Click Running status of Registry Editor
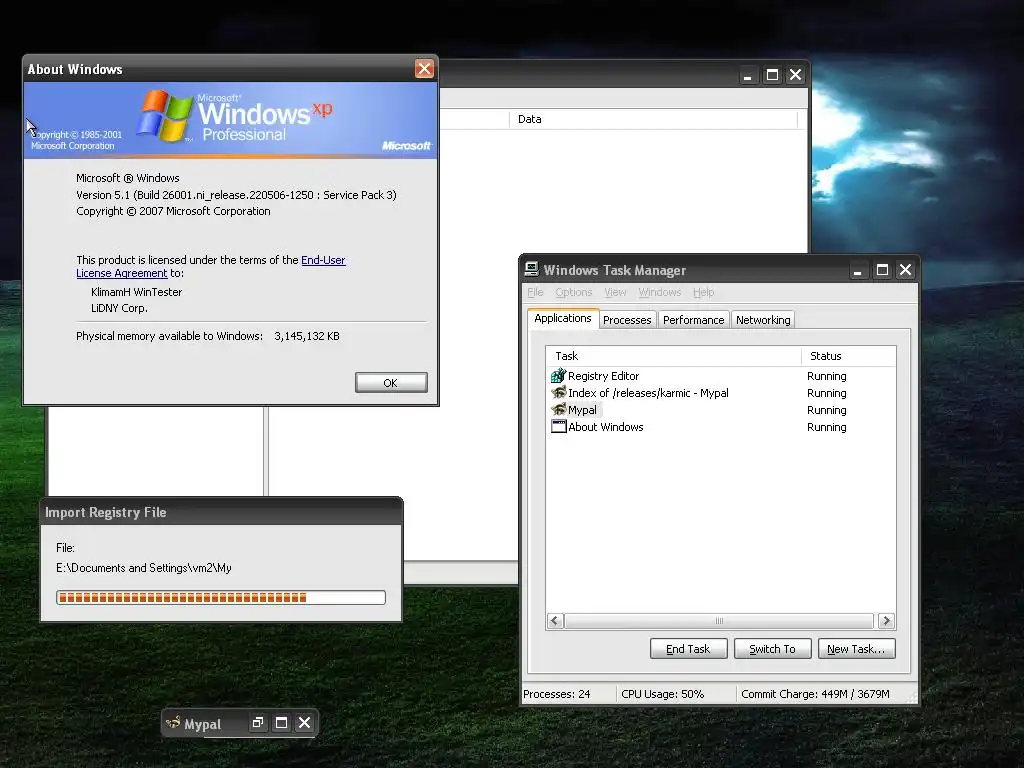 tap(826, 376)
